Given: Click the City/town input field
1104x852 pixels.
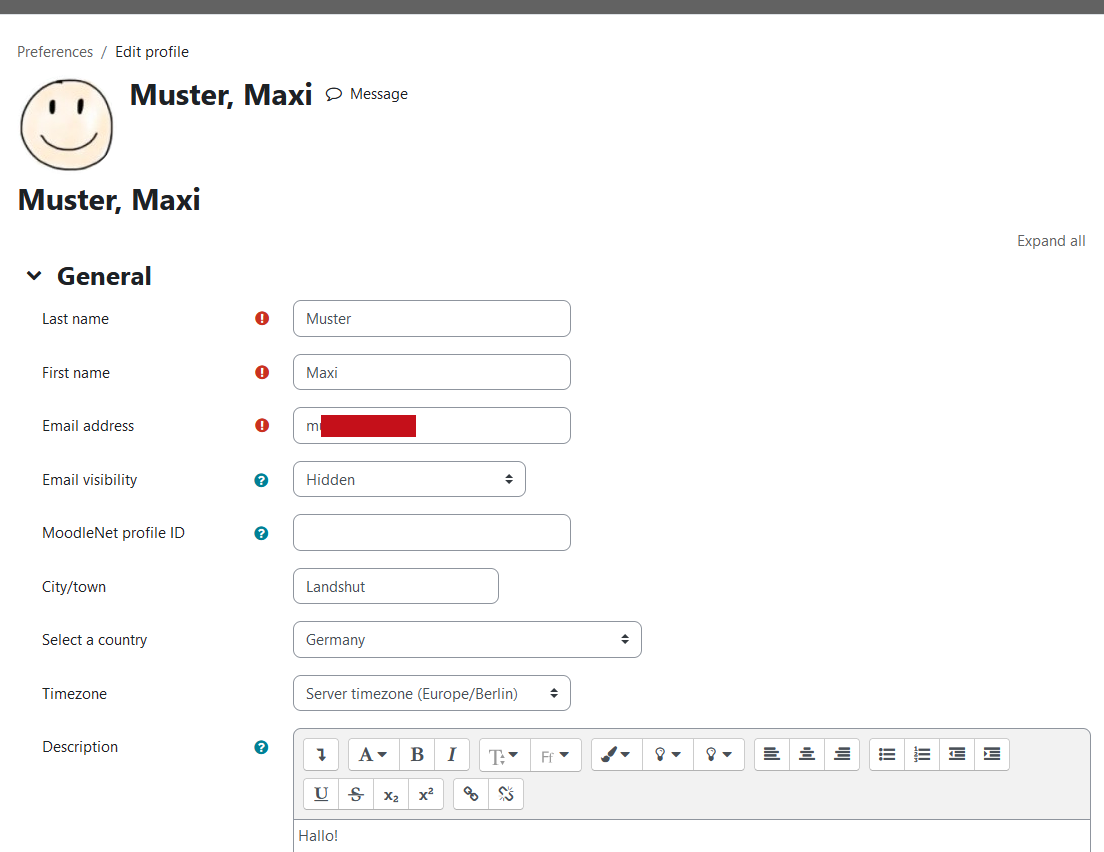Looking at the screenshot, I should tap(395, 587).
